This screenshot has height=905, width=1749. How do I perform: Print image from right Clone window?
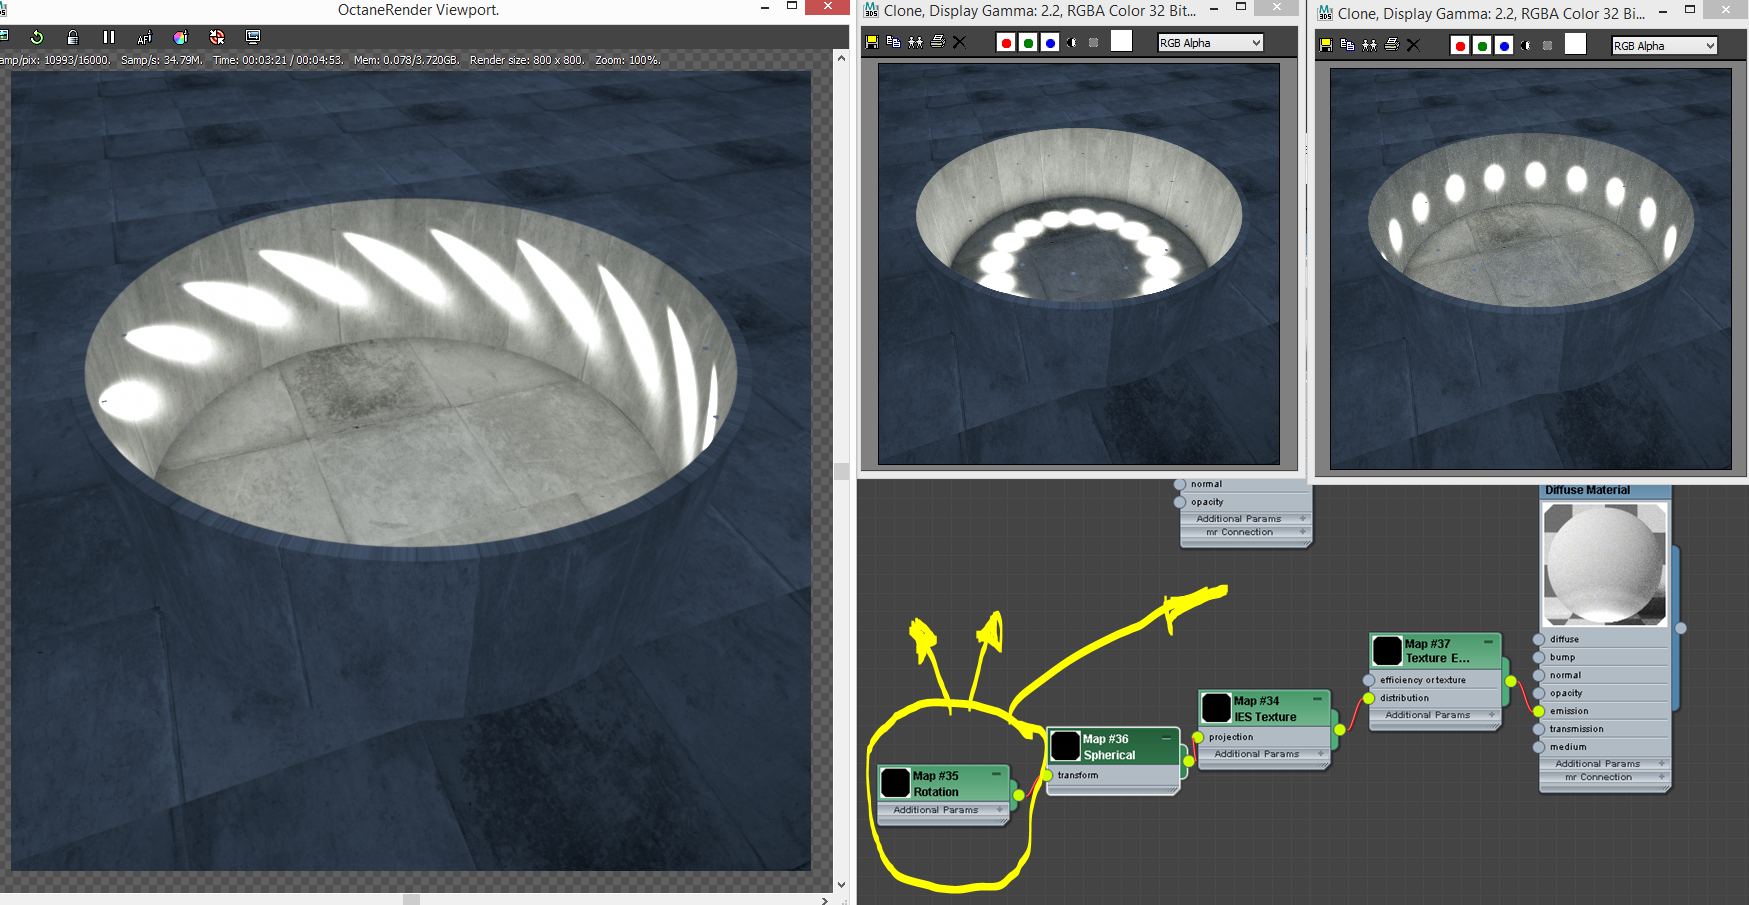point(1392,45)
